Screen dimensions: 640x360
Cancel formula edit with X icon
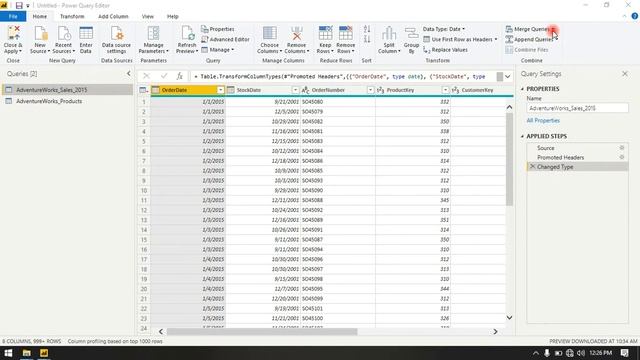point(146,76)
